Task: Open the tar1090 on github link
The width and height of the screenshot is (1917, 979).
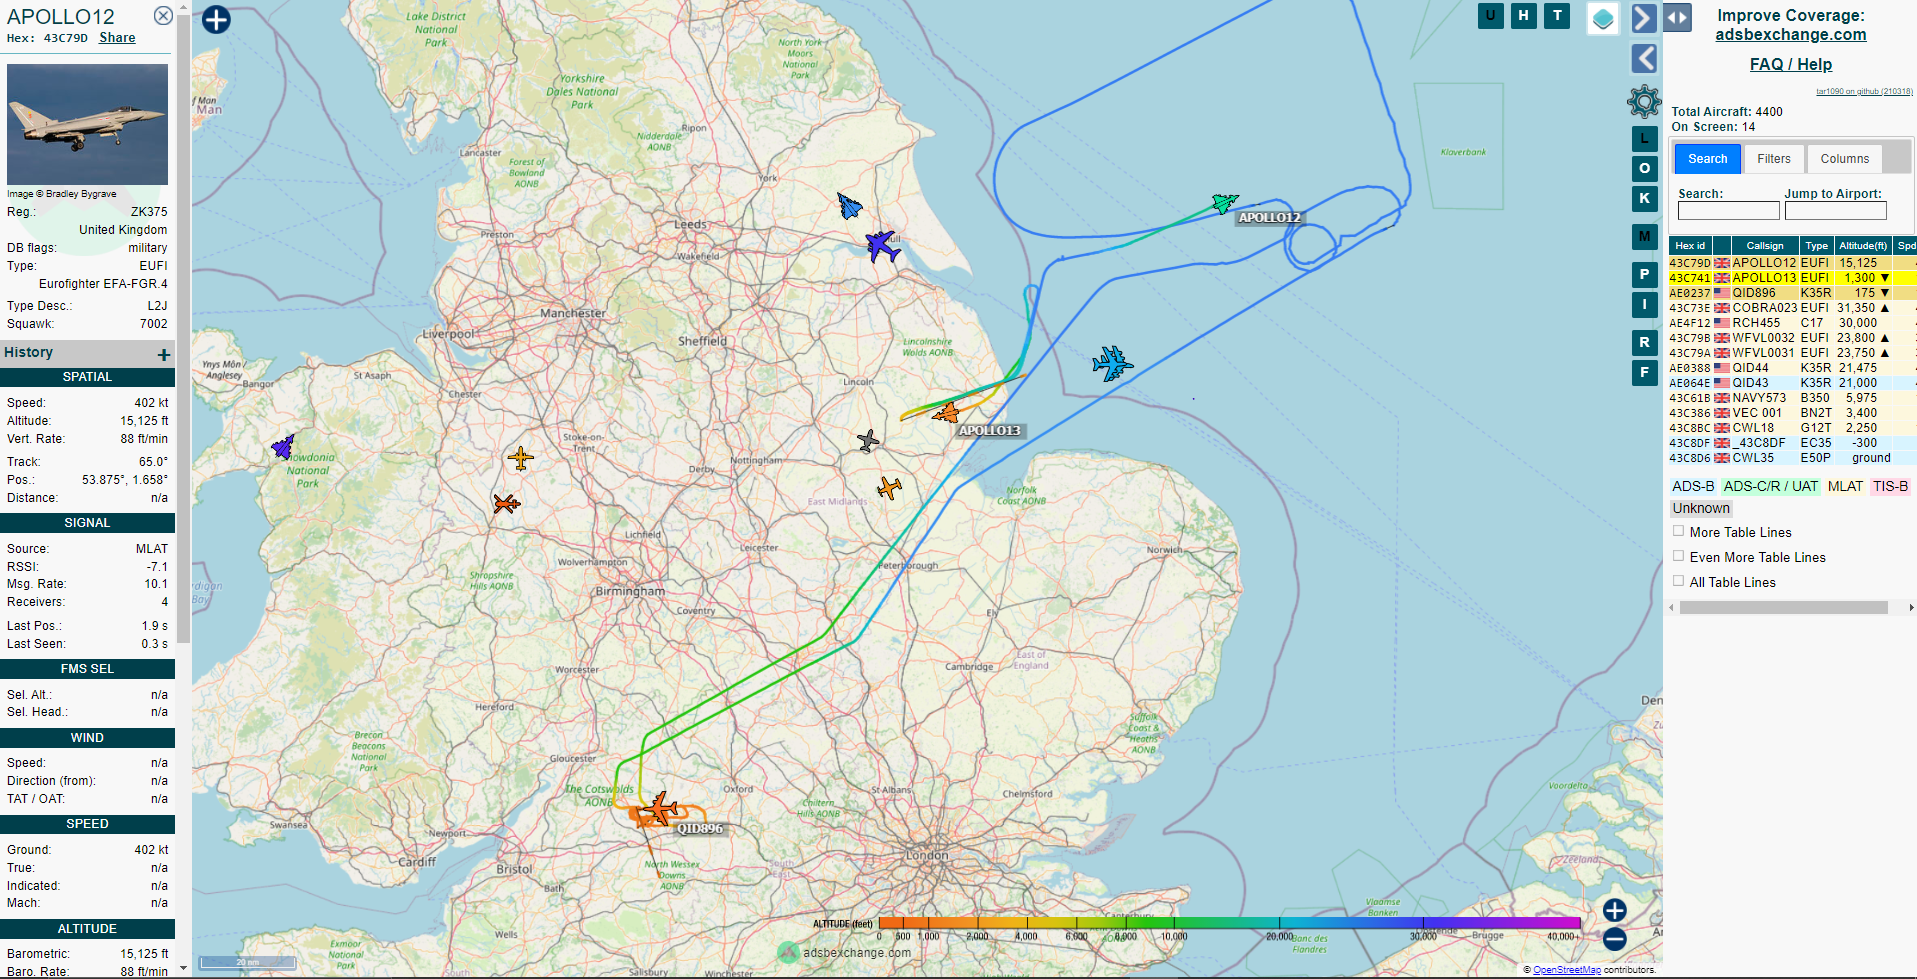Action: pyautogui.click(x=1864, y=91)
